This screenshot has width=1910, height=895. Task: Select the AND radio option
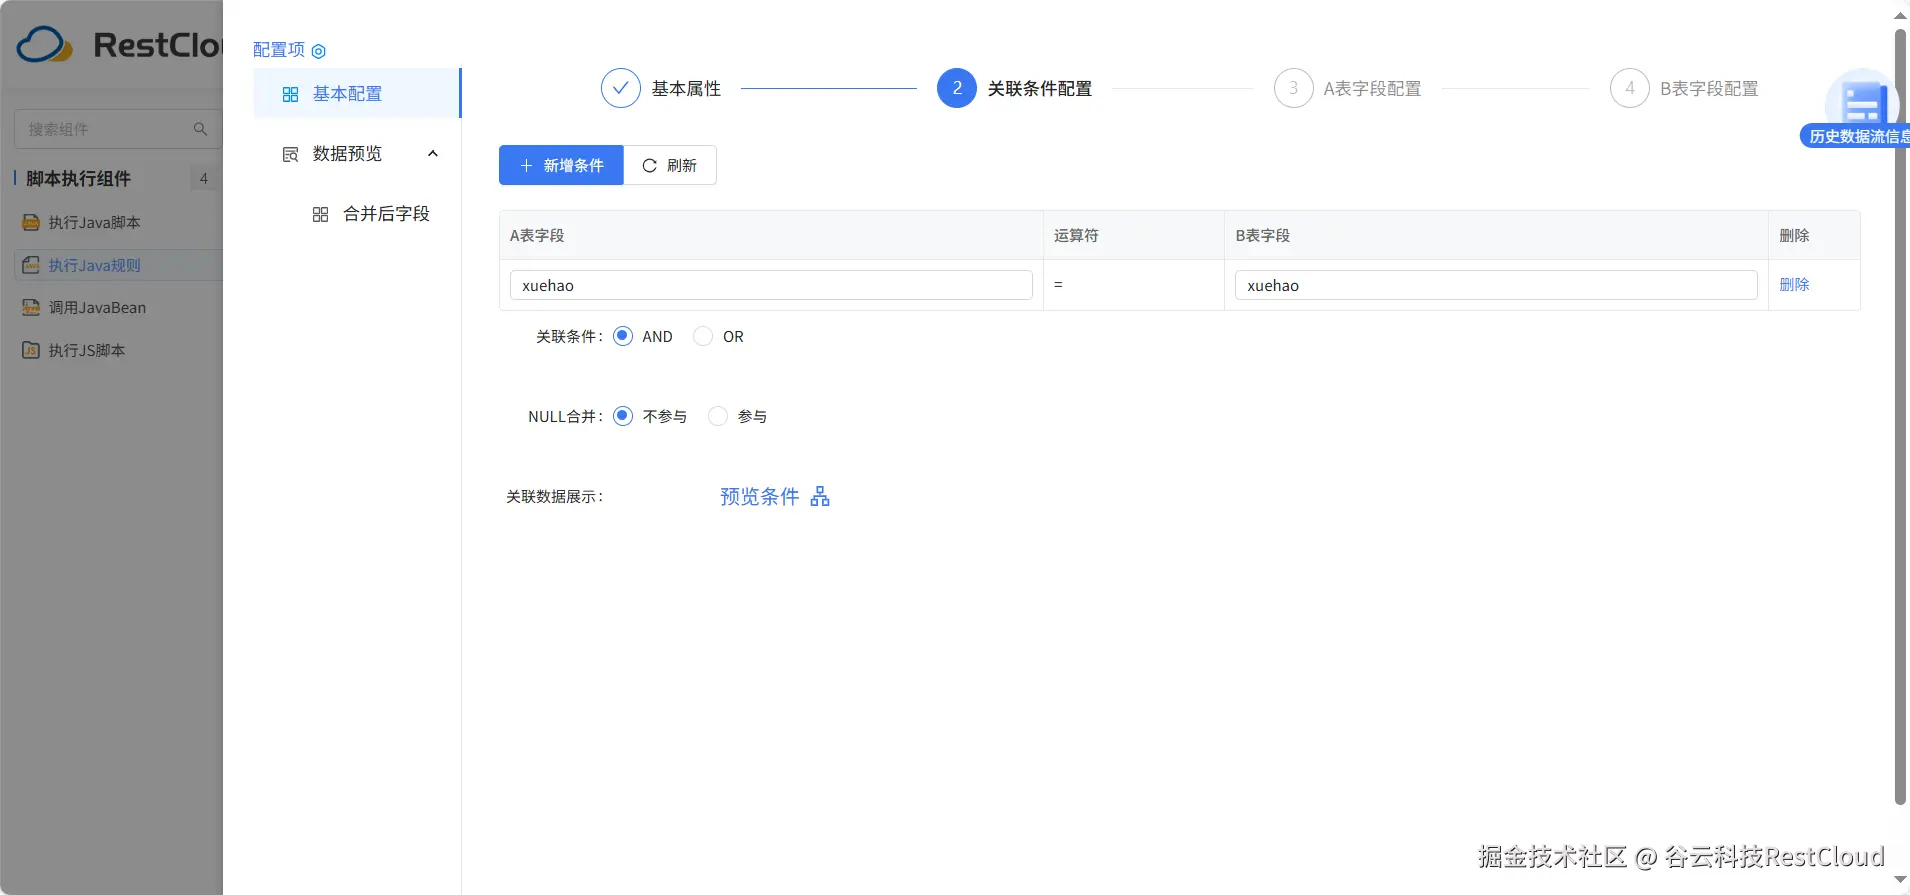click(623, 336)
